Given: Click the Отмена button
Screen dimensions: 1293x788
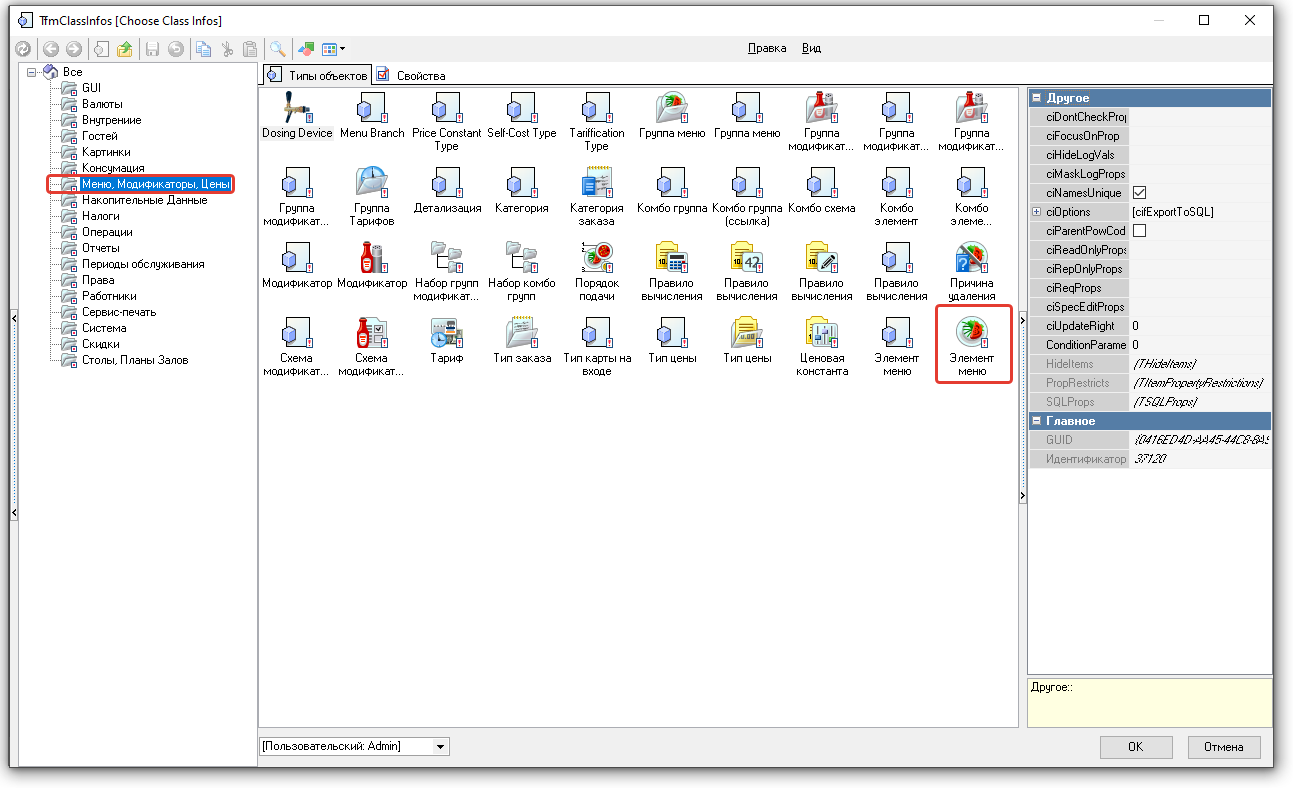Looking at the screenshot, I should [1224, 747].
